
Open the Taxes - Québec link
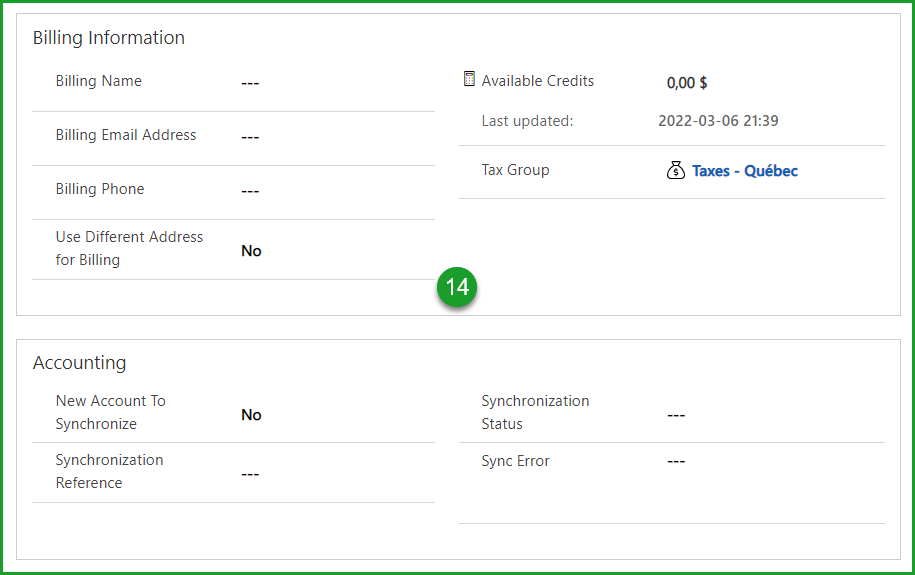coord(744,171)
